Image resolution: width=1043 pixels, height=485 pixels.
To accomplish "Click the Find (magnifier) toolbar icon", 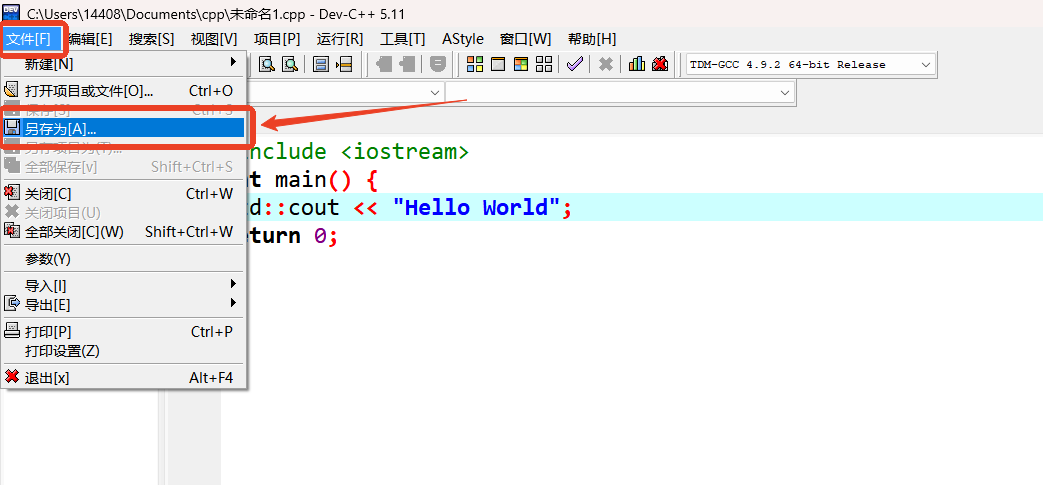I will (x=267, y=64).
